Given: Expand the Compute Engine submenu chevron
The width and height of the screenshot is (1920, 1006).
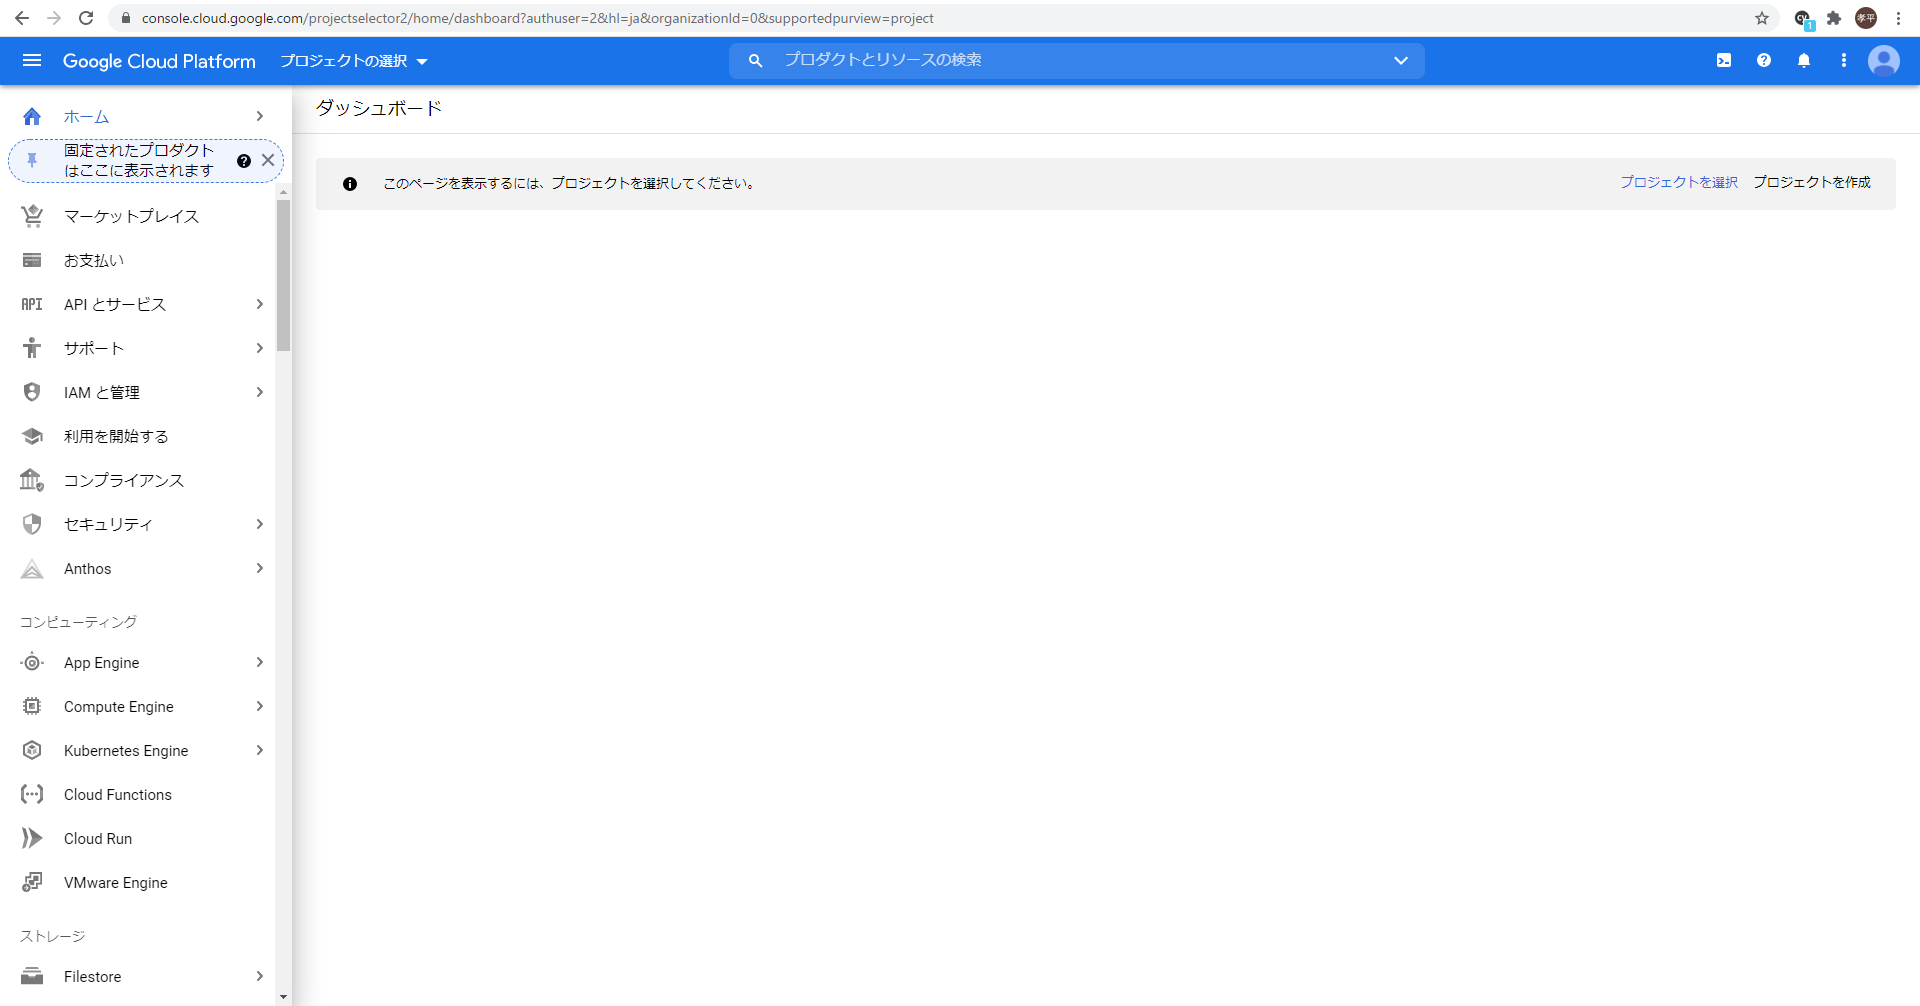Looking at the screenshot, I should (260, 706).
